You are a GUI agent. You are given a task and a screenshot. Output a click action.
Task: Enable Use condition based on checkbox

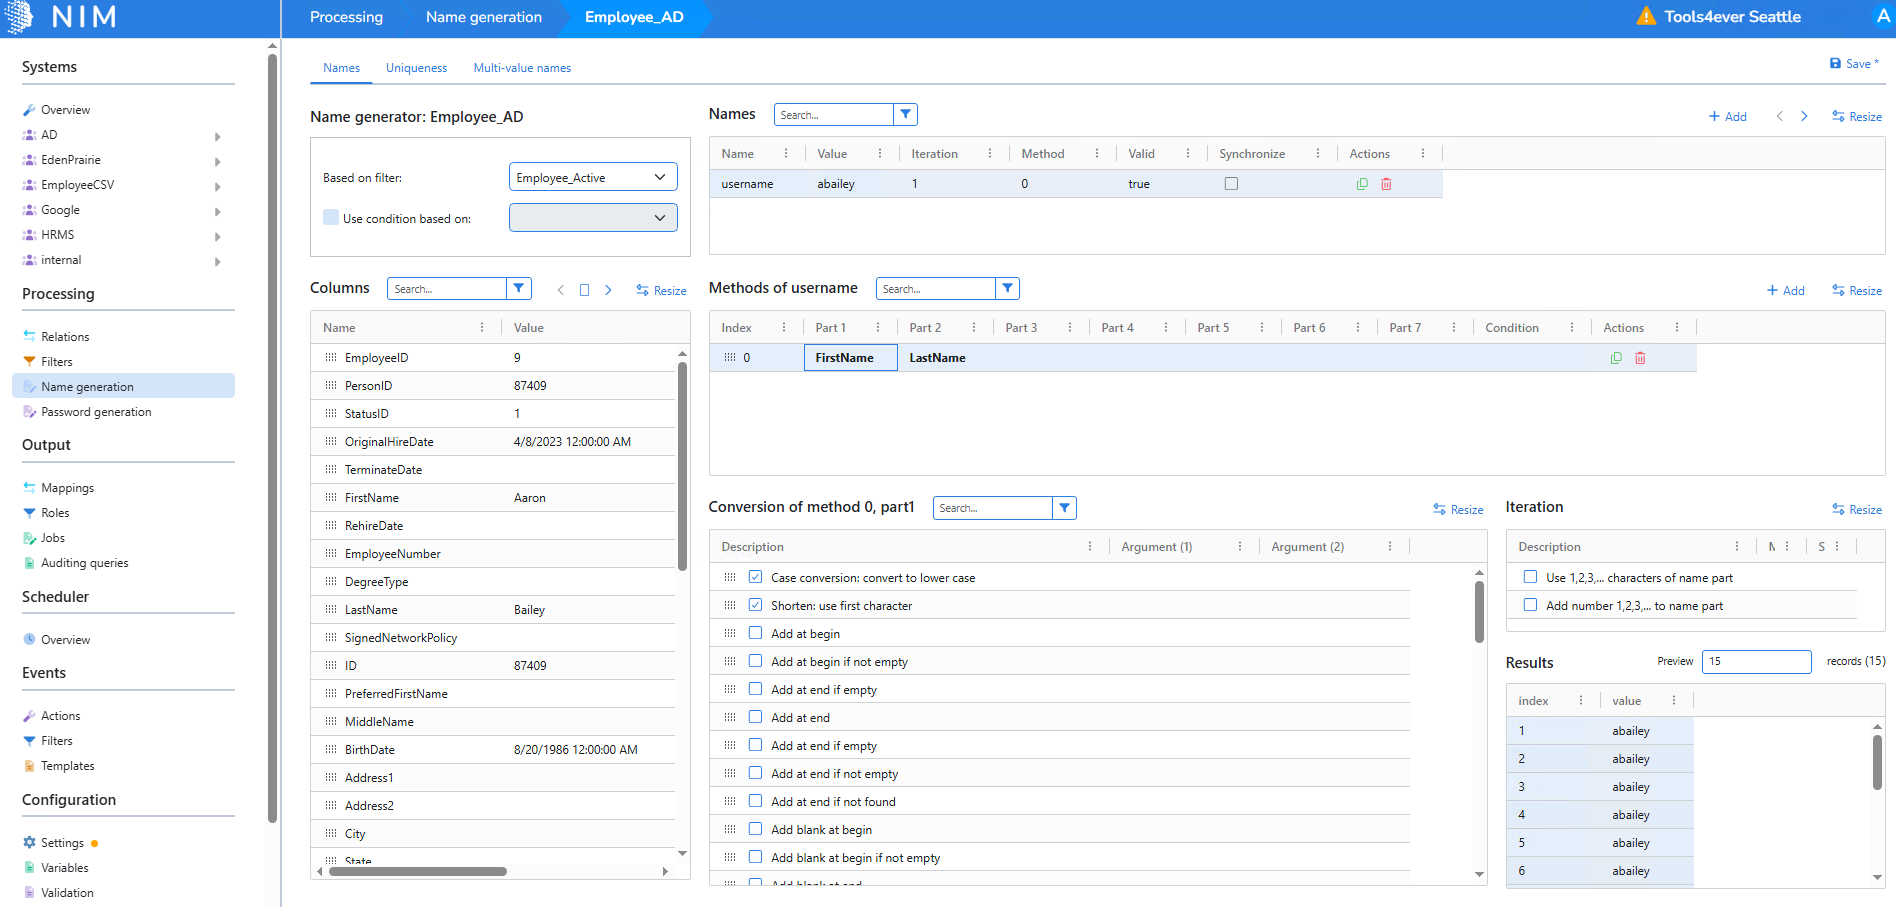point(331,218)
